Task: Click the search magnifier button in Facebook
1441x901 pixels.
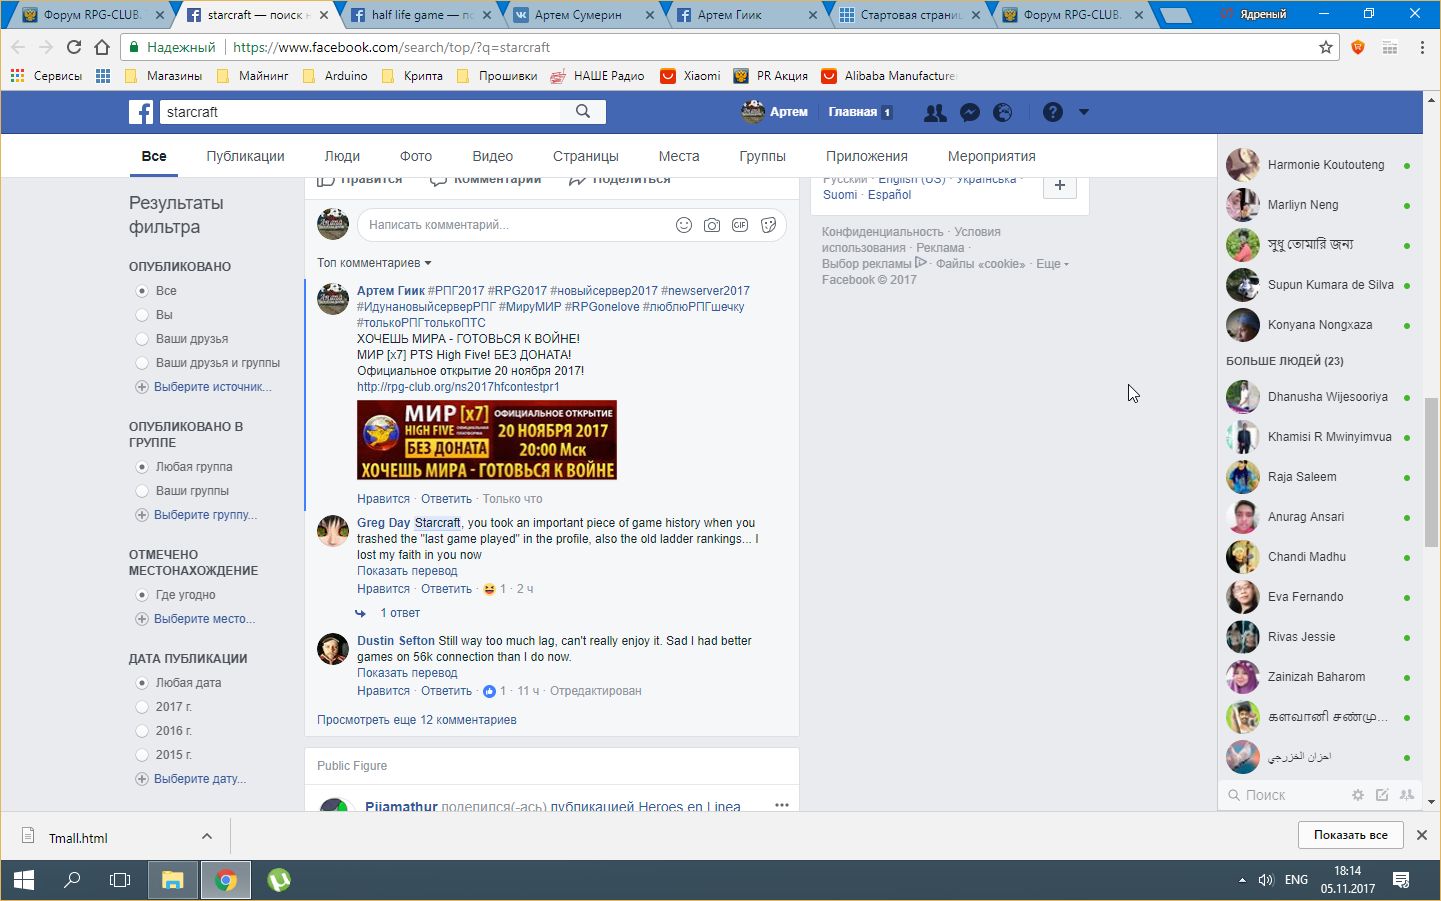Action: click(x=583, y=112)
